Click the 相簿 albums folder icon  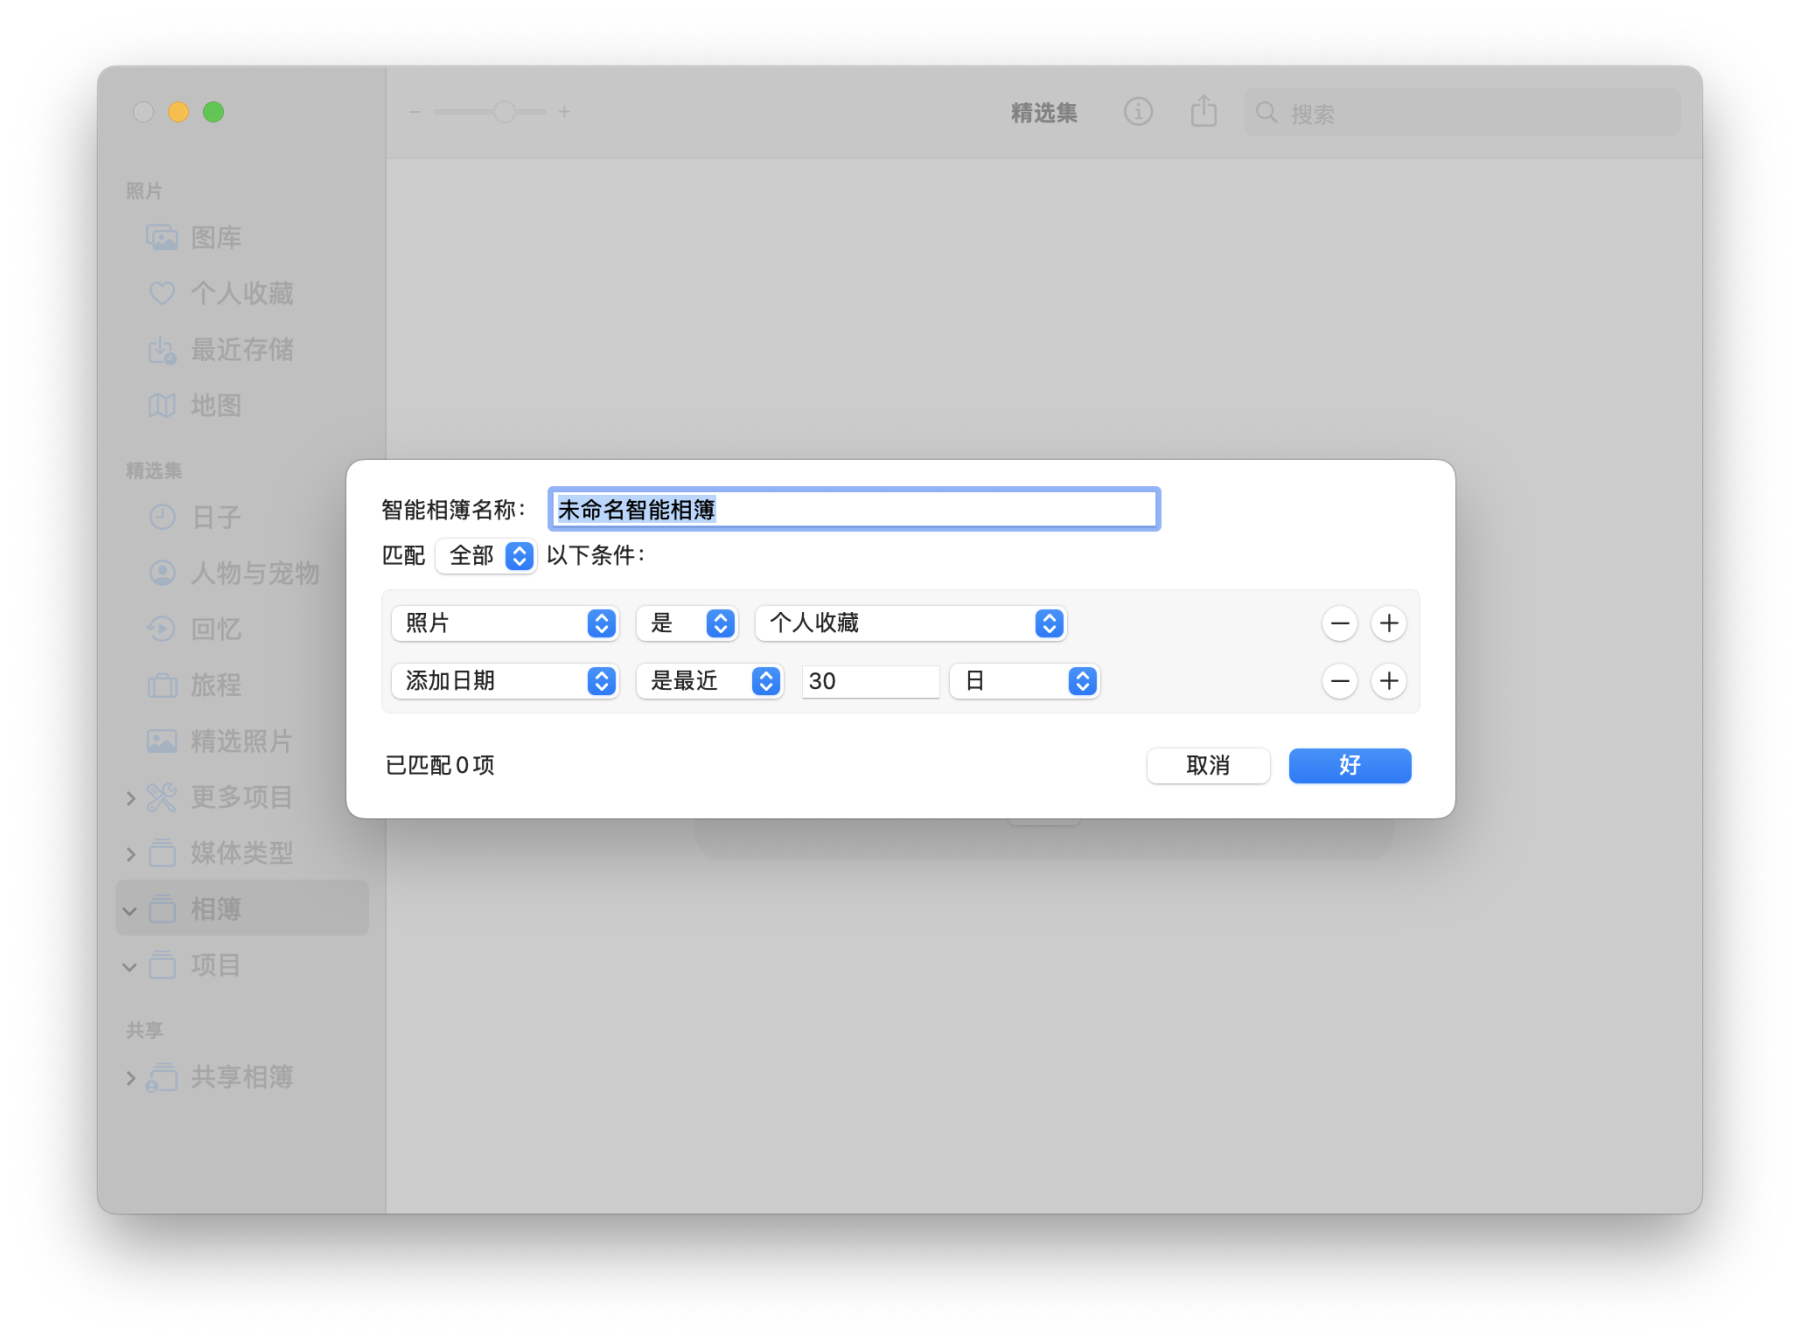pyautogui.click(x=162, y=909)
